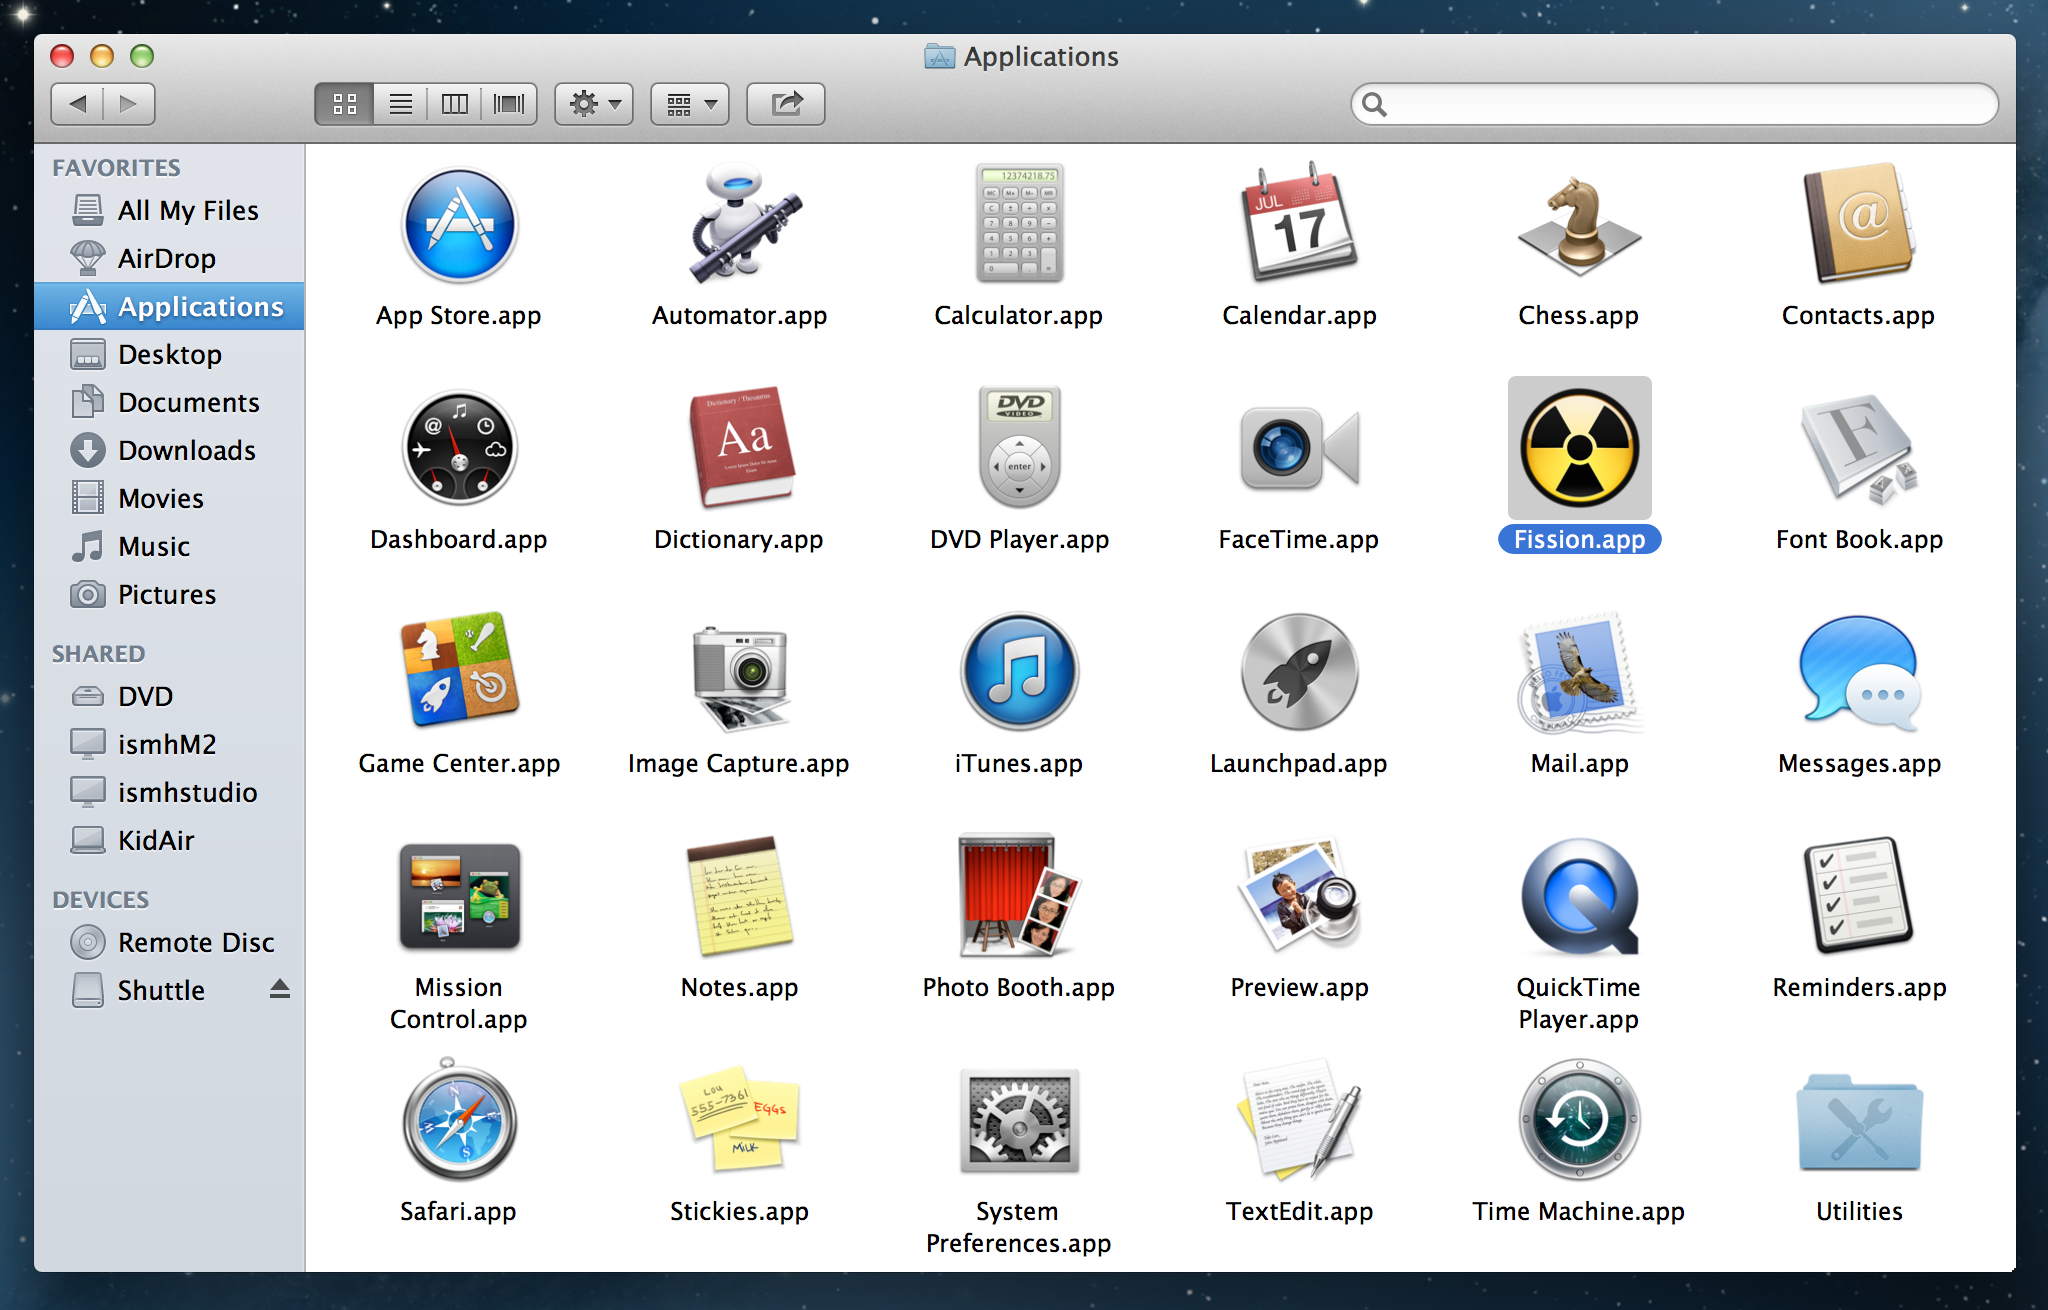Image resolution: width=2048 pixels, height=1310 pixels.
Task: Select the Reminders checklist icon
Action: pos(1859,895)
